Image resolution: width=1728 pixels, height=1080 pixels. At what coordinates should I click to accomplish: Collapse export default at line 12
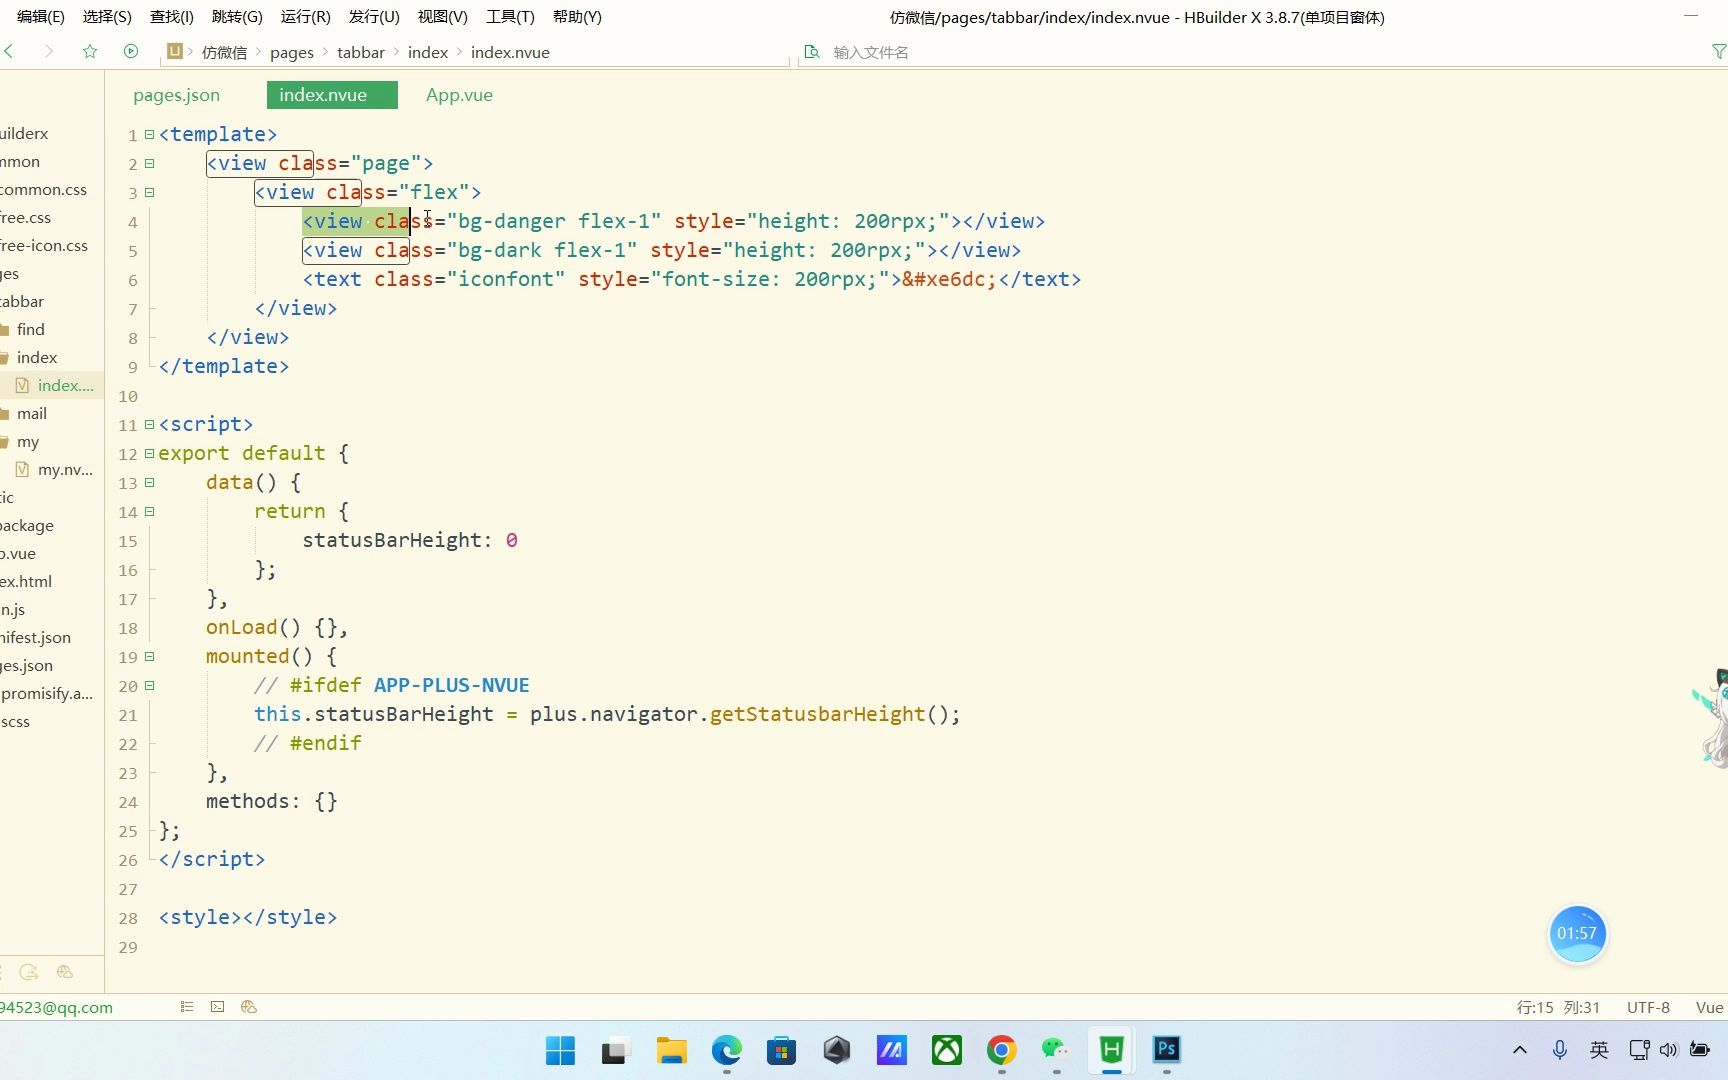[x=149, y=453]
